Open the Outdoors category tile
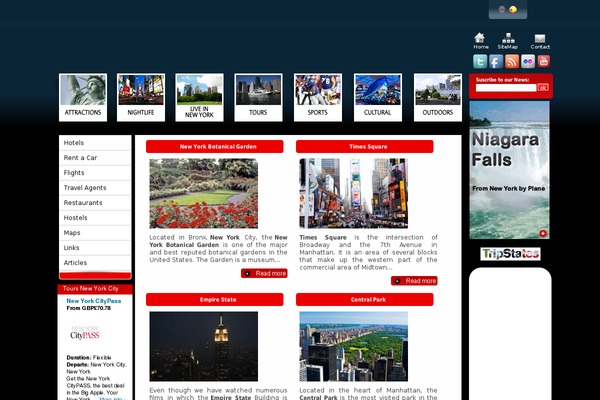The height and width of the screenshot is (400, 600). point(438,98)
